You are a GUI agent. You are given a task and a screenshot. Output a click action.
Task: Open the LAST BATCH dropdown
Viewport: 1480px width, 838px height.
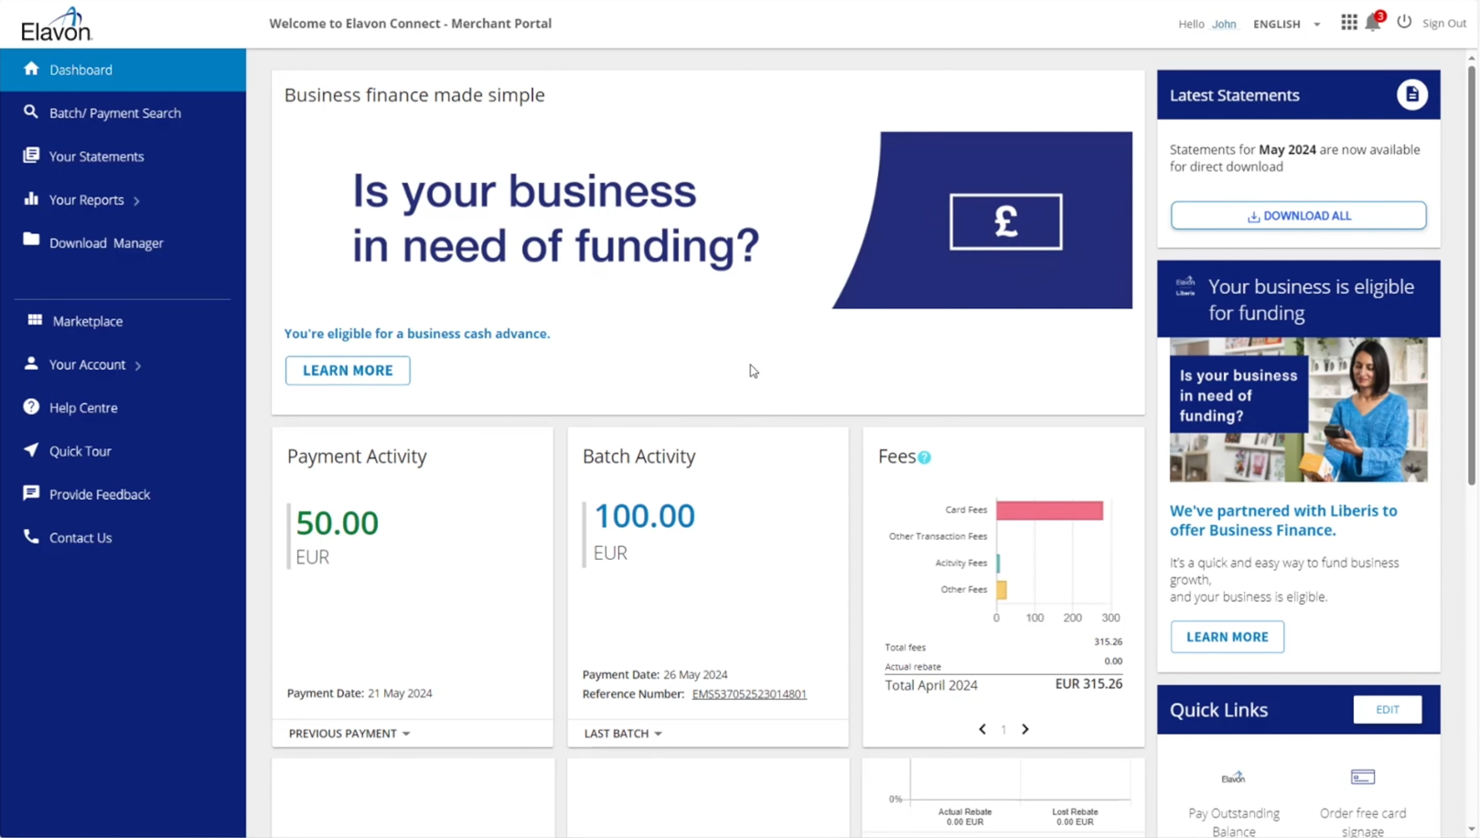tap(623, 733)
